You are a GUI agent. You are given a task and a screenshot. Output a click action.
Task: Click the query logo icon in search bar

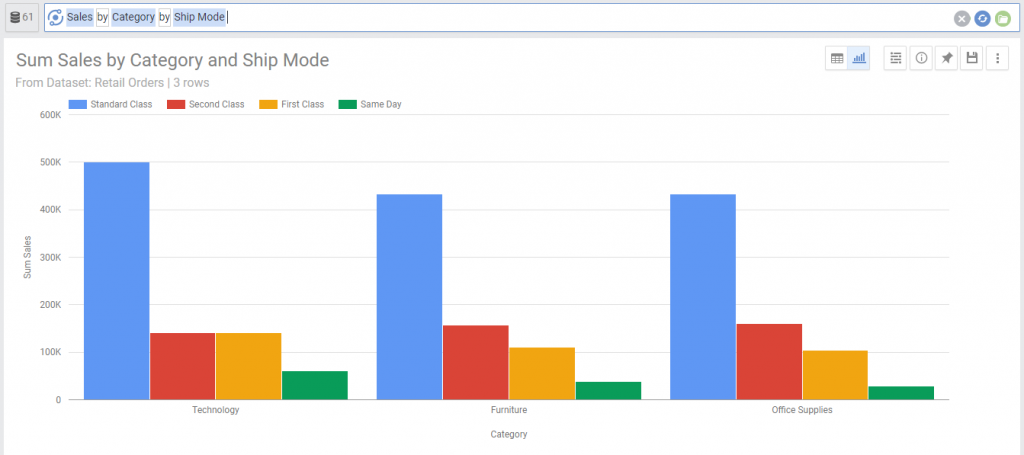[56, 18]
